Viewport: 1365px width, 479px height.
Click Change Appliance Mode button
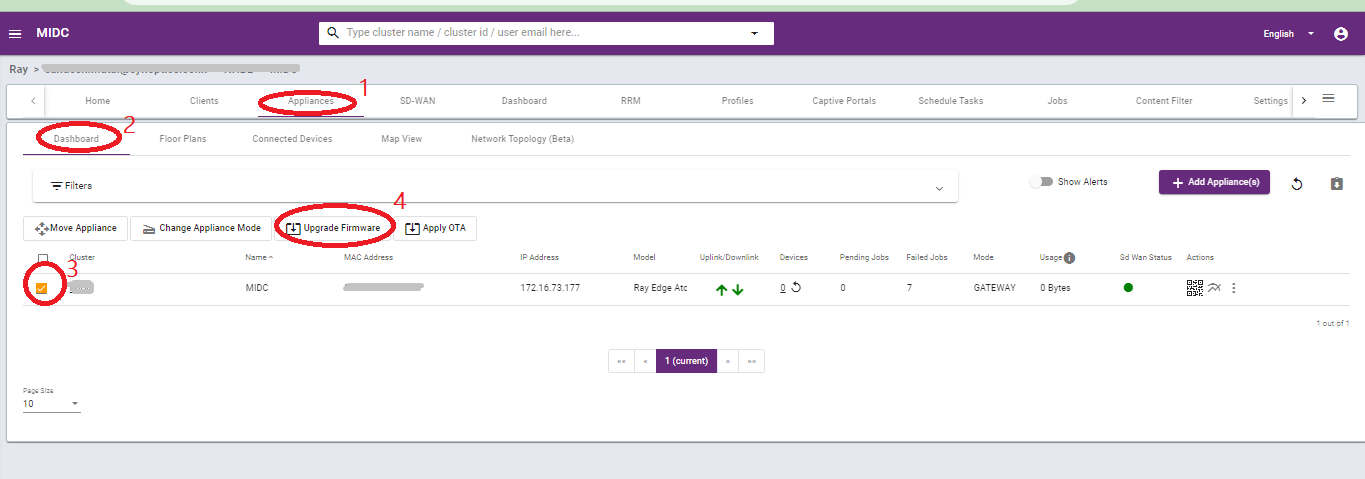click(200, 228)
